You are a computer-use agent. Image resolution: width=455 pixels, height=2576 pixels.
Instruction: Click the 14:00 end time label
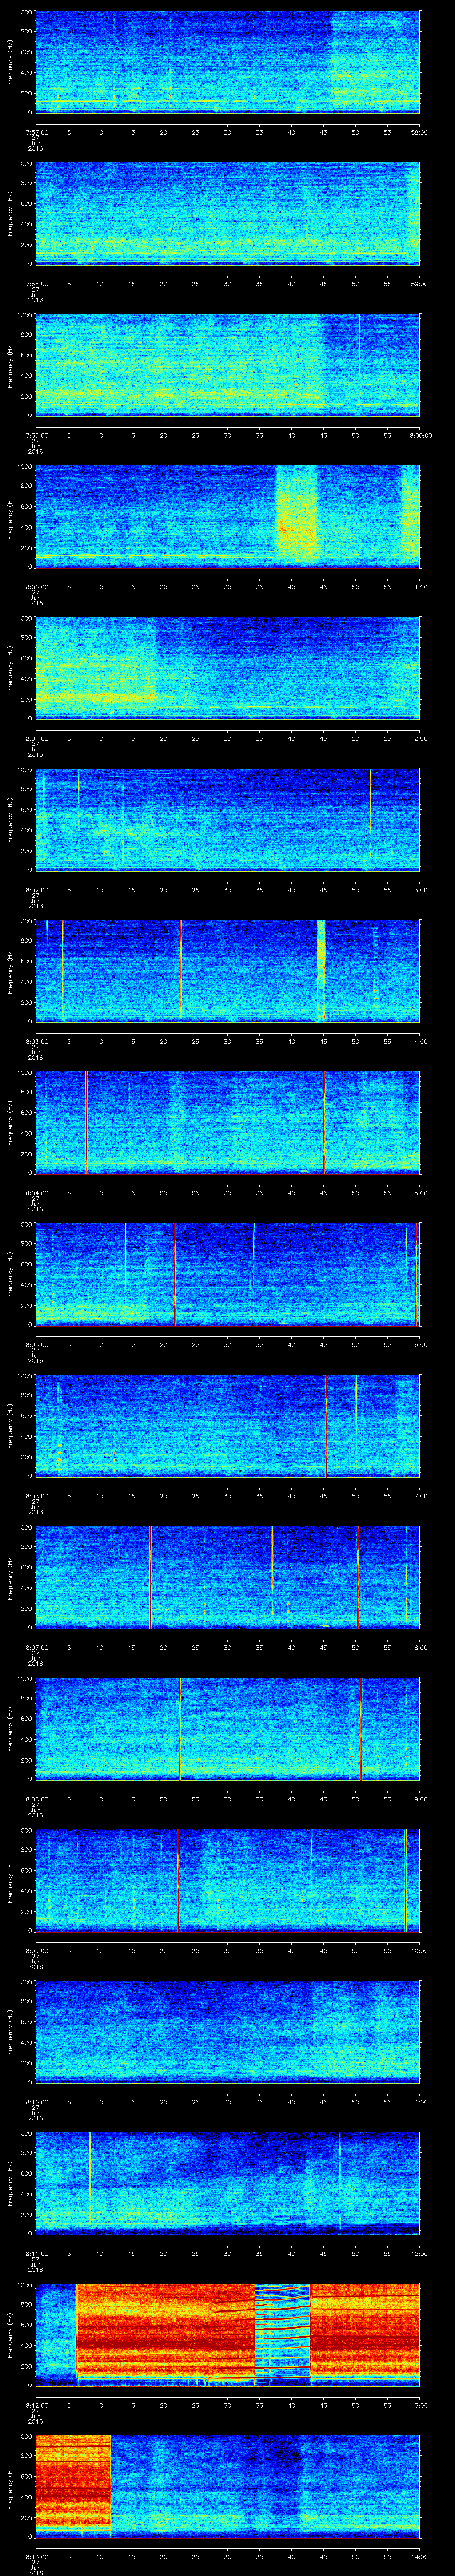coord(419,2557)
